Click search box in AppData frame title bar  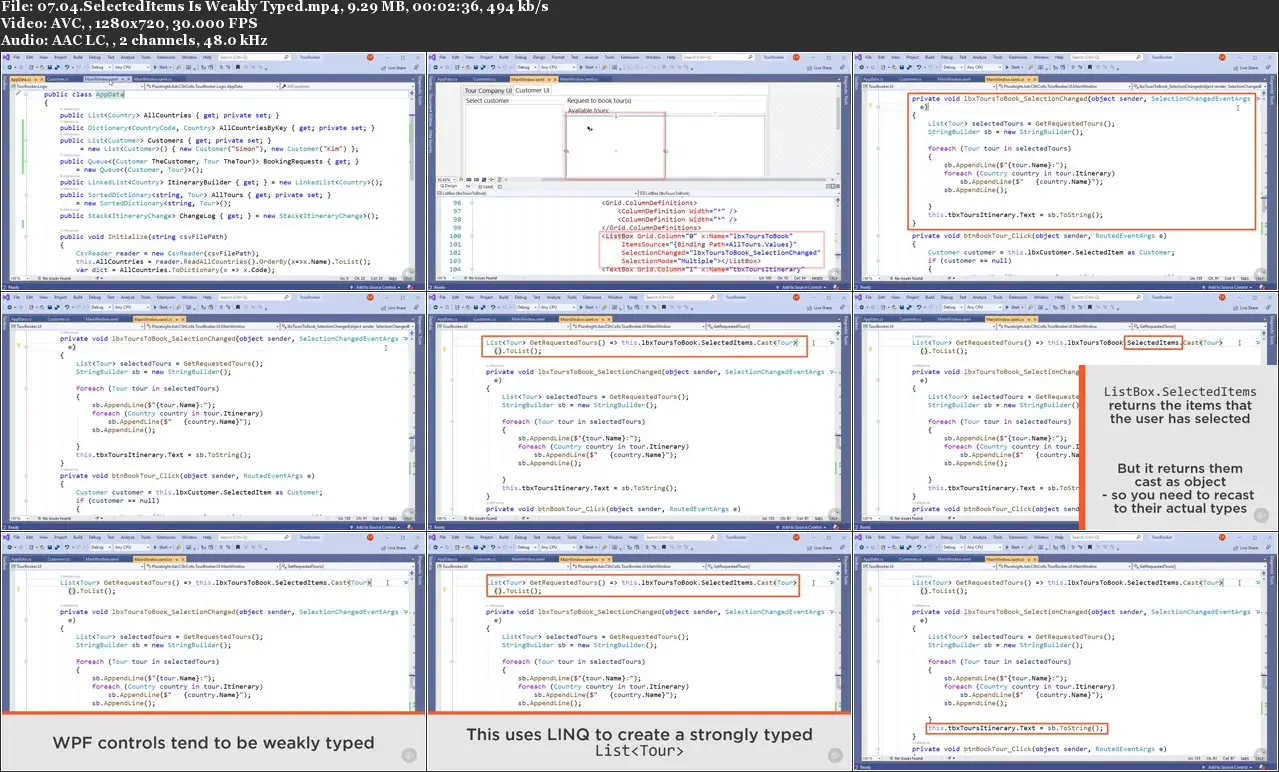click(253, 57)
